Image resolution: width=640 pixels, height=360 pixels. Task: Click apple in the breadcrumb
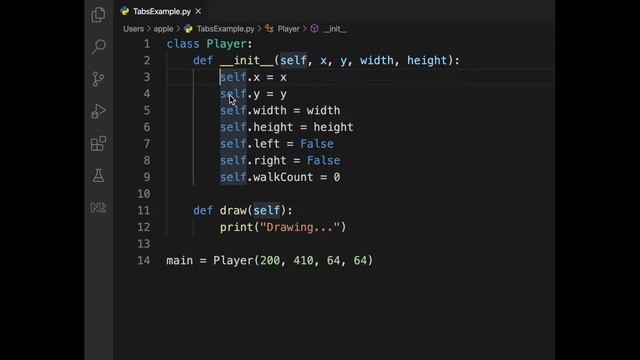(x=163, y=29)
